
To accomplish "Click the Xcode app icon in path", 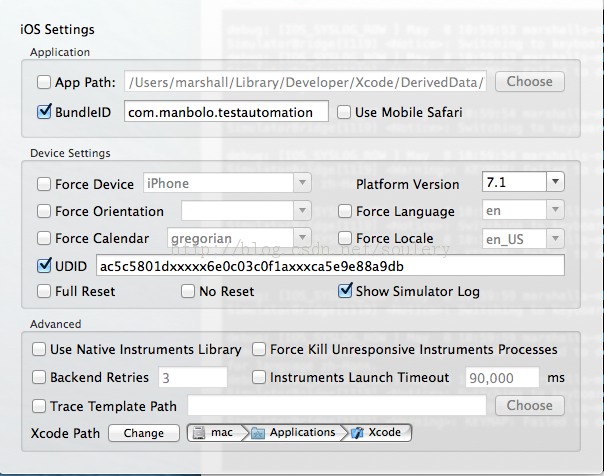I will [x=357, y=433].
